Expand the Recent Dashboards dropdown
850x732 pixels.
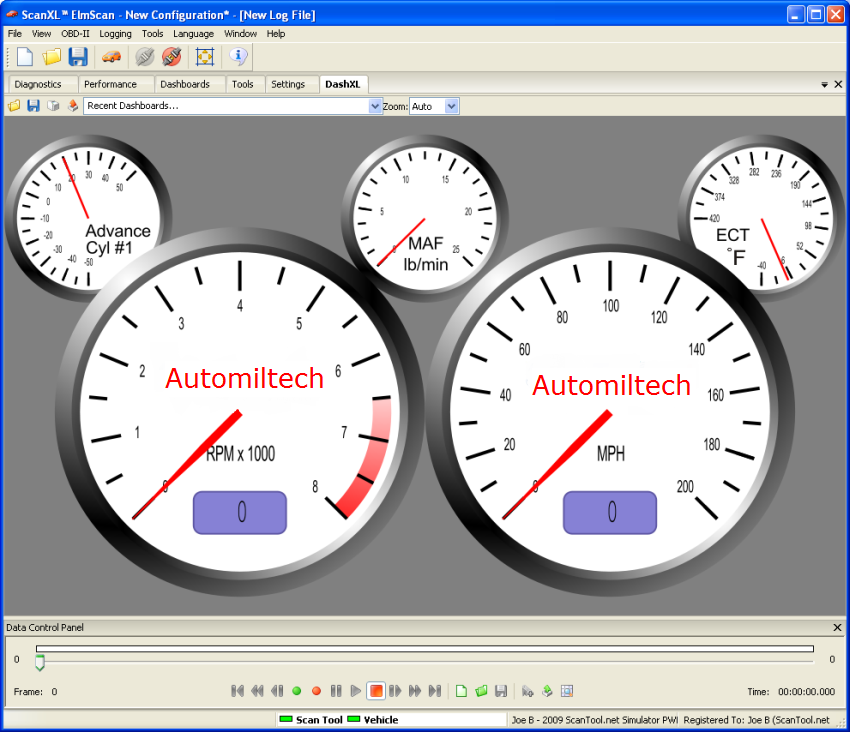point(375,106)
